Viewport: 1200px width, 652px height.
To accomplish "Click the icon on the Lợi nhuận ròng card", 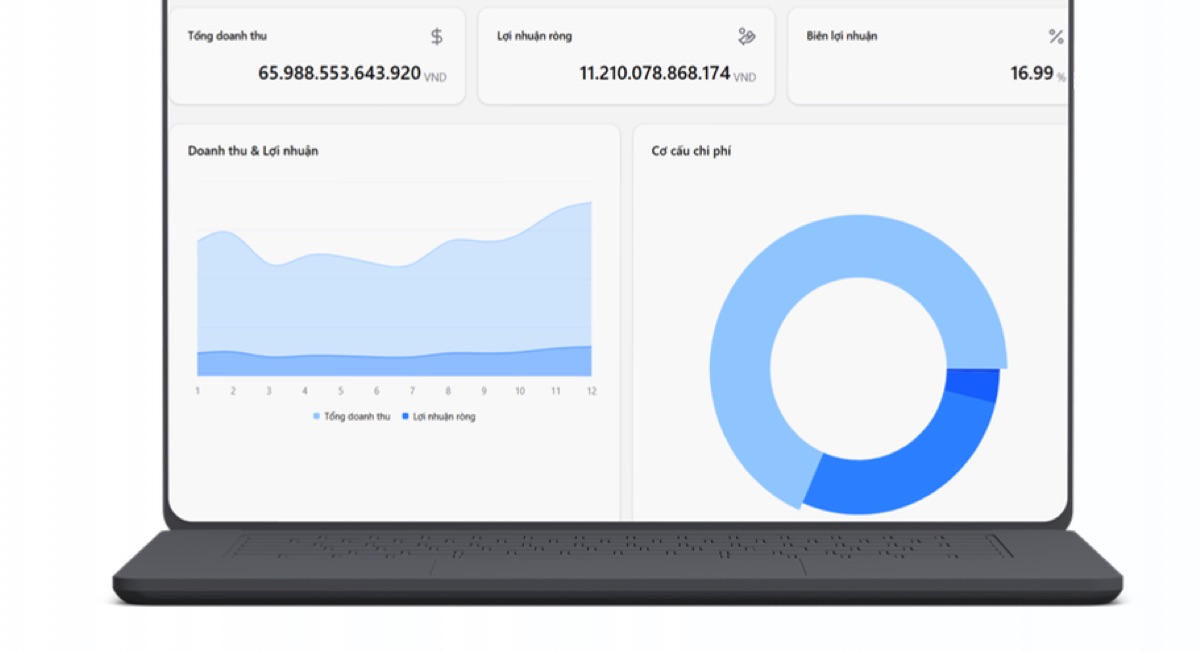I will (x=746, y=37).
